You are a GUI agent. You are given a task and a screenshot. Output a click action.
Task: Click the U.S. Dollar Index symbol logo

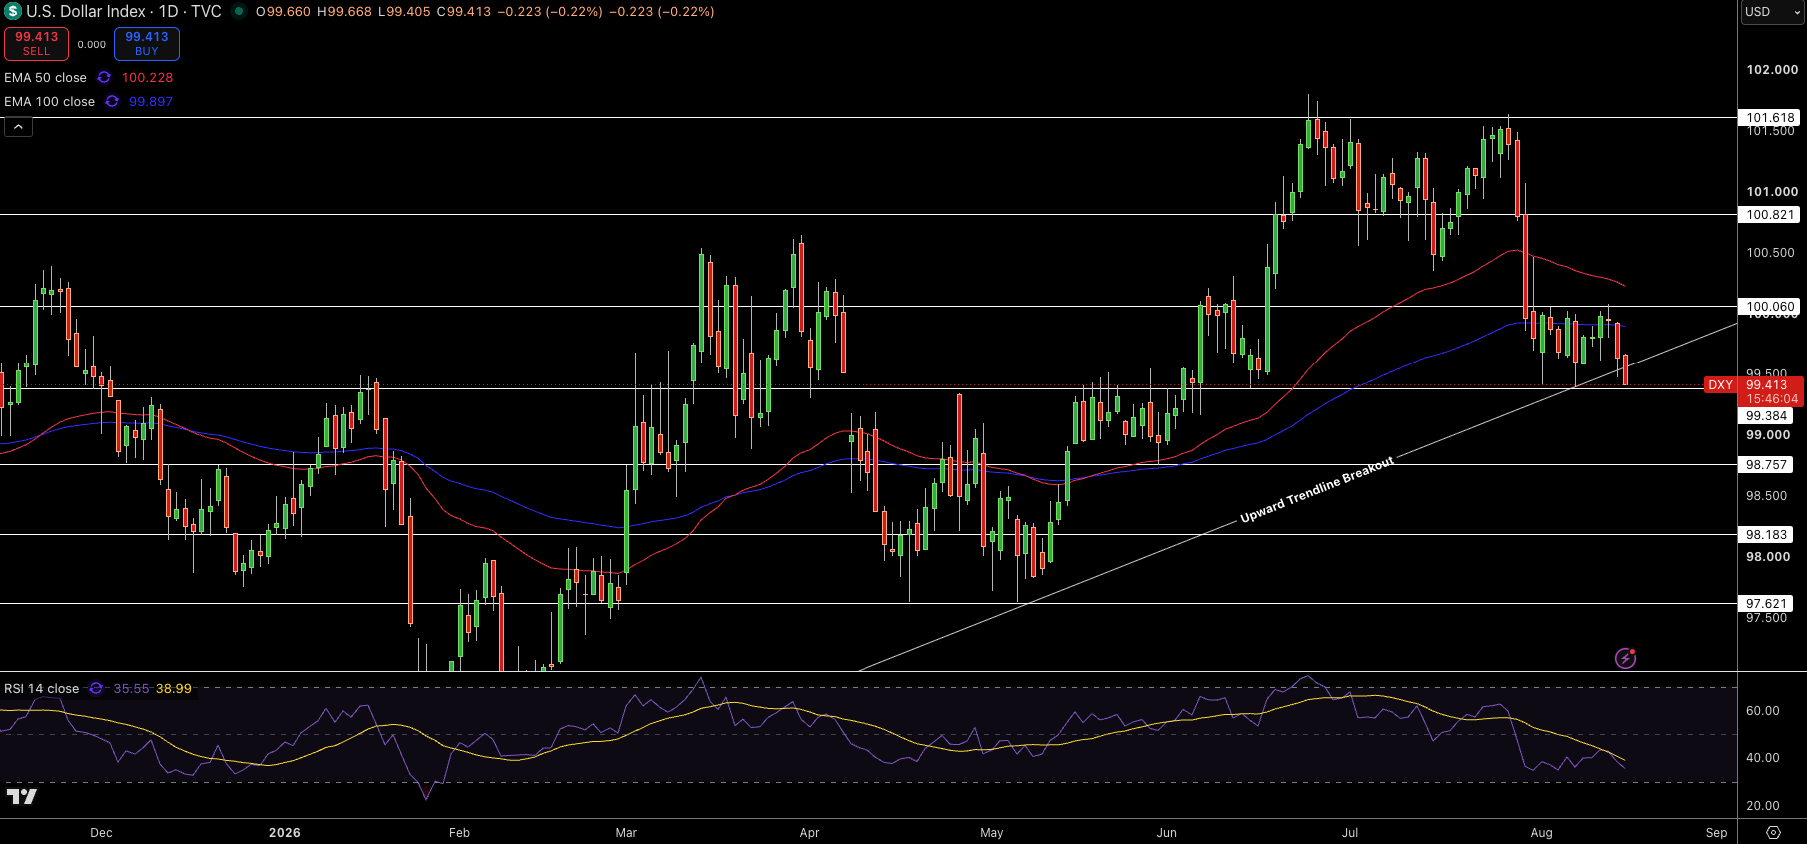(x=13, y=12)
